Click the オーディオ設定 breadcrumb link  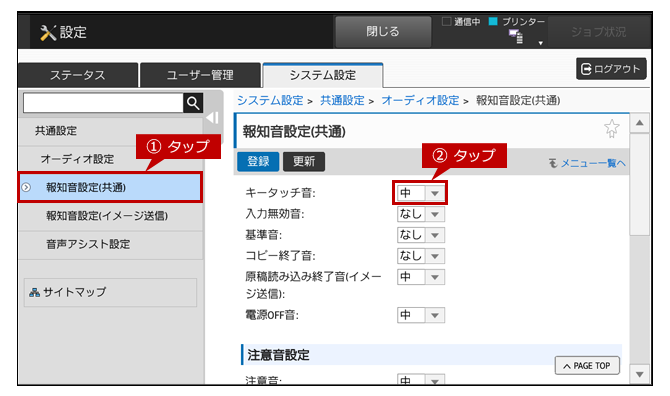[420, 101]
